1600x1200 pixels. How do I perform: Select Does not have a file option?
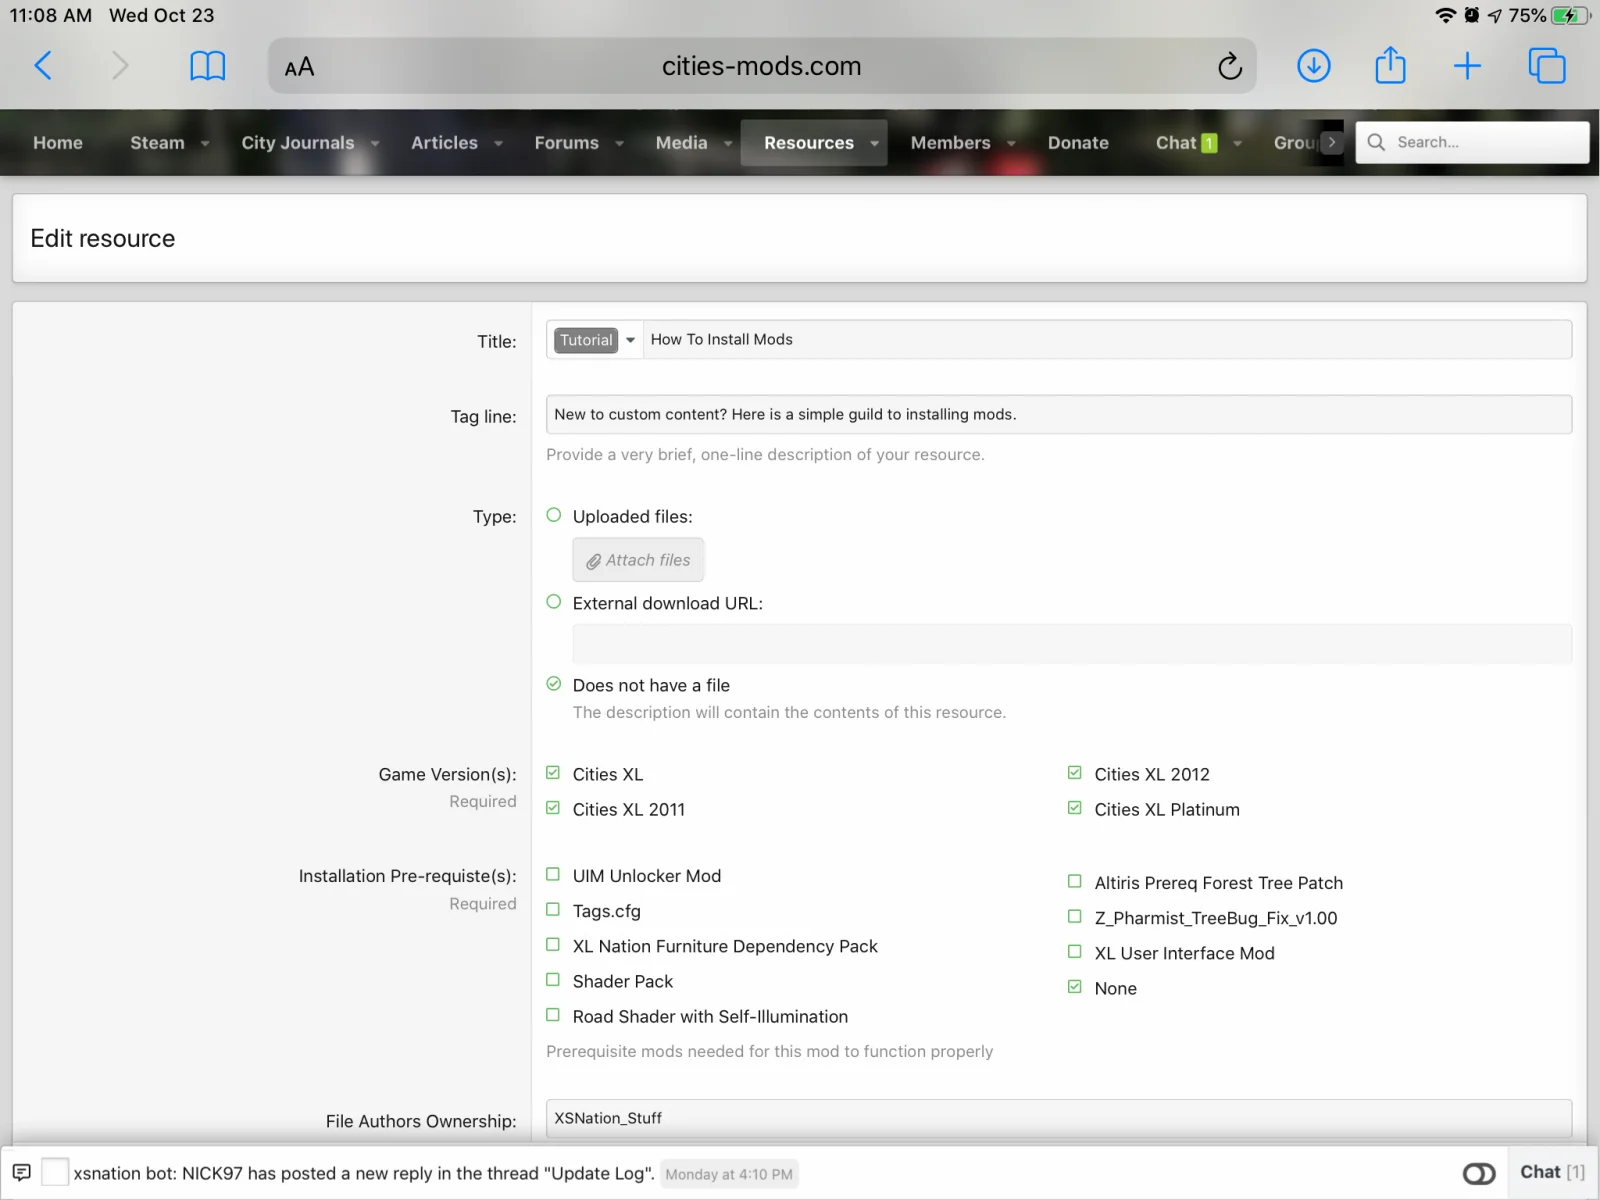(554, 684)
